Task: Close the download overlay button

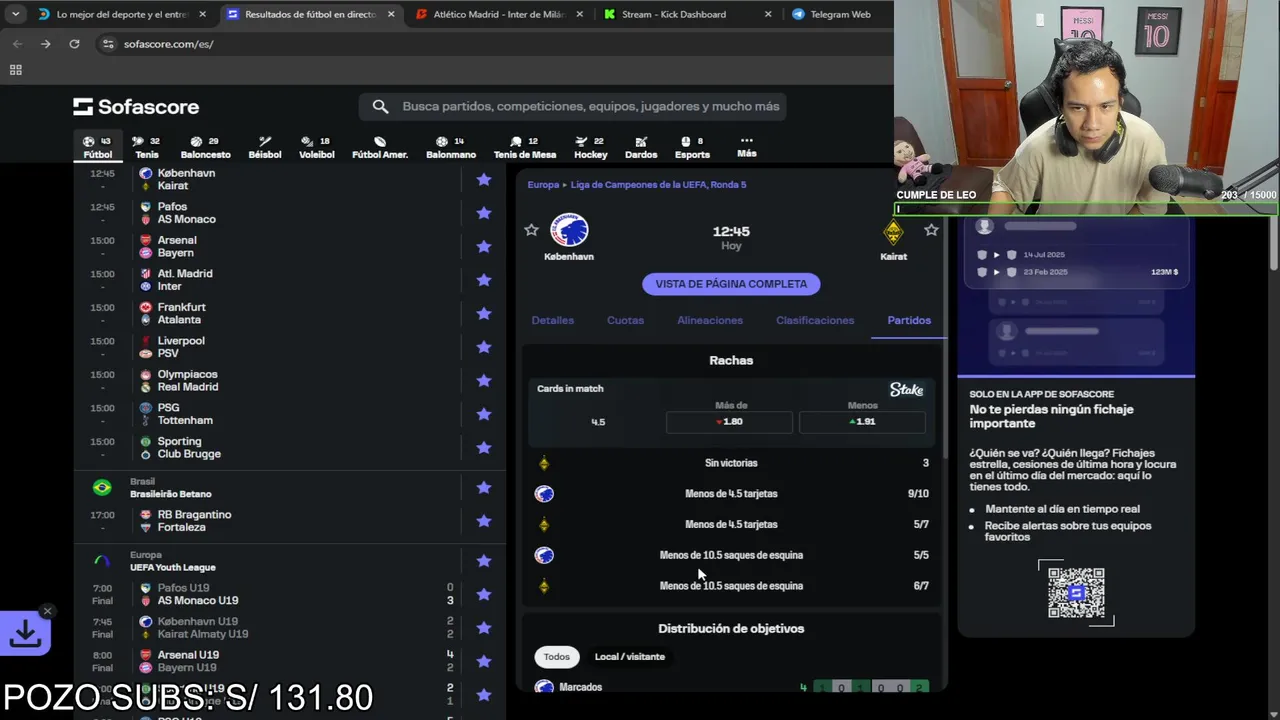Action: click(x=47, y=611)
